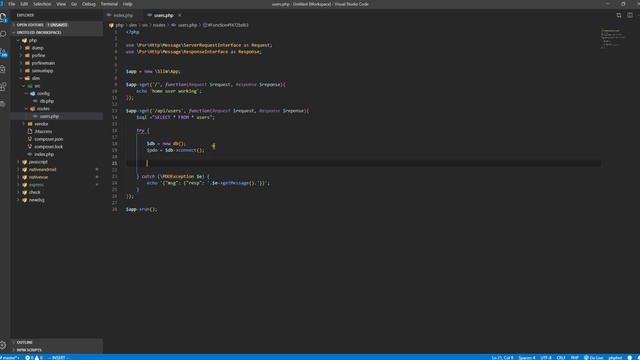Open the Go menu
Image resolution: width=640 pixels, height=360 pixels.
[74, 4]
